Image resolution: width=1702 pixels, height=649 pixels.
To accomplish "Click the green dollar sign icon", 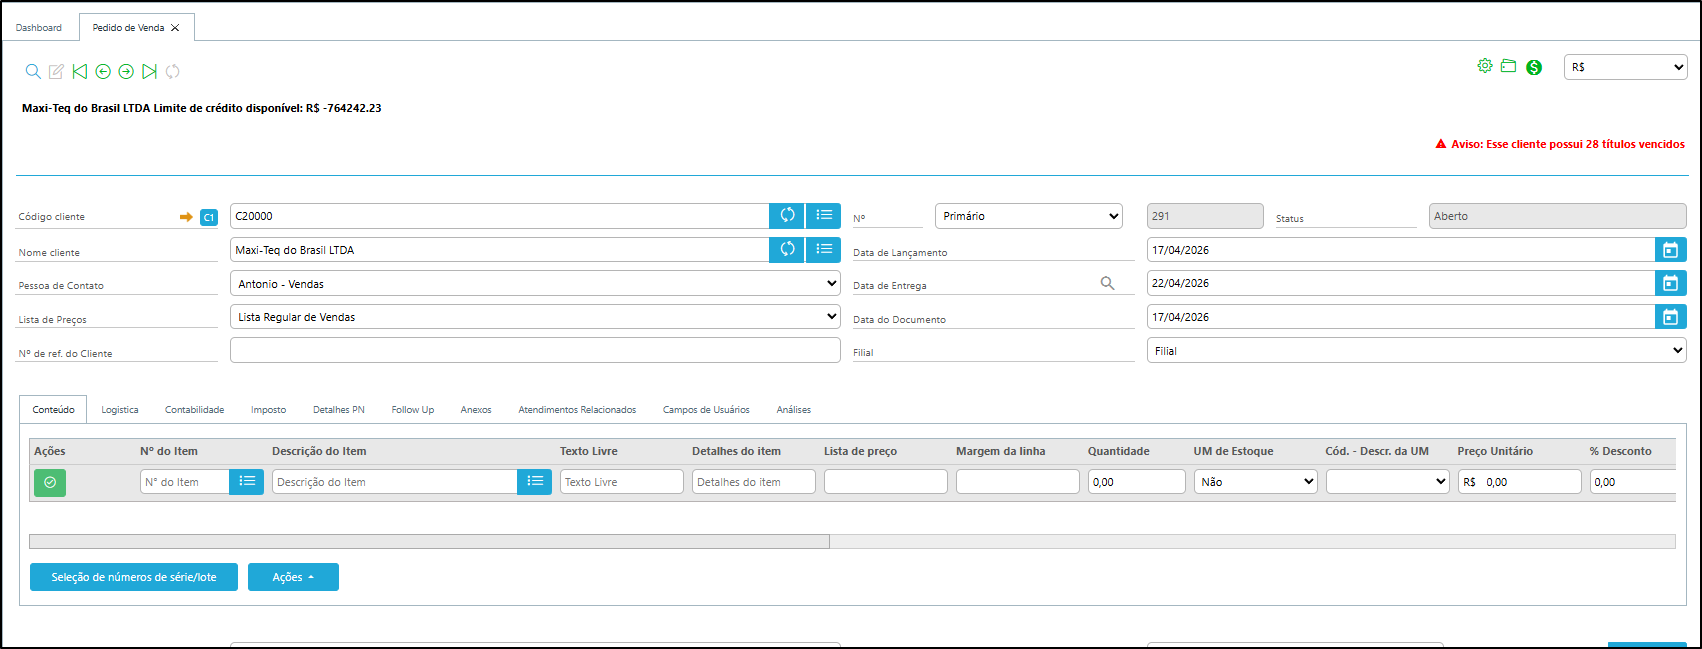I will tap(1534, 67).
